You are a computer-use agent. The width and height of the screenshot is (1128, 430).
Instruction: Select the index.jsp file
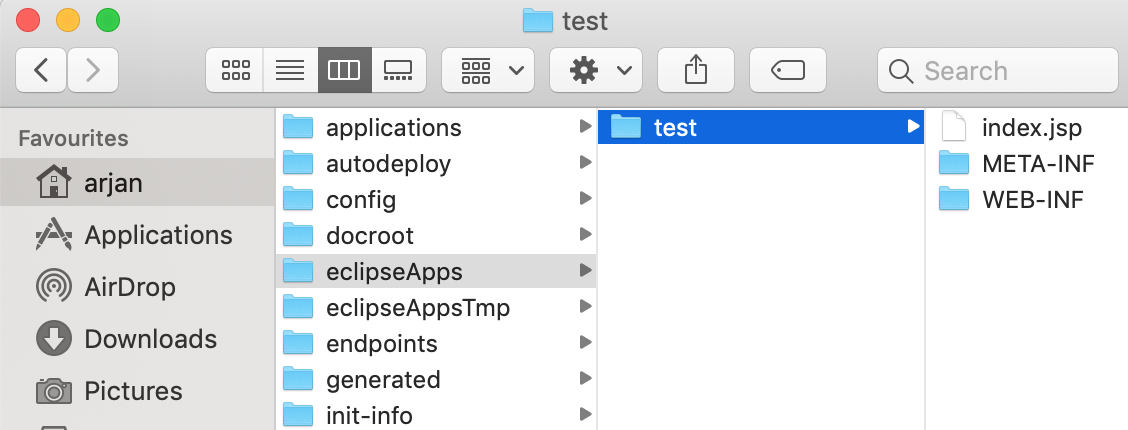pyautogui.click(x=1031, y=128)
